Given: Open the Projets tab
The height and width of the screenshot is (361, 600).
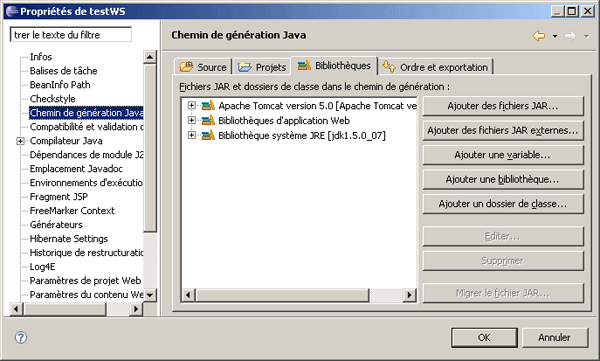Looking at the screenshot, I should point(262,67).
